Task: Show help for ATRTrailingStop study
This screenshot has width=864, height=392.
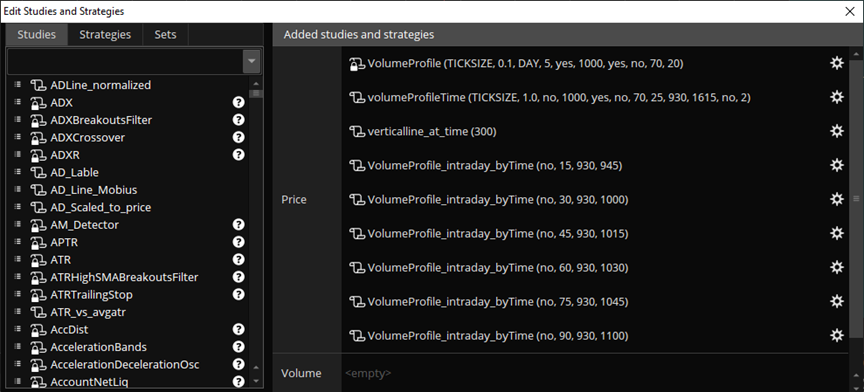Action: [238, 294]
